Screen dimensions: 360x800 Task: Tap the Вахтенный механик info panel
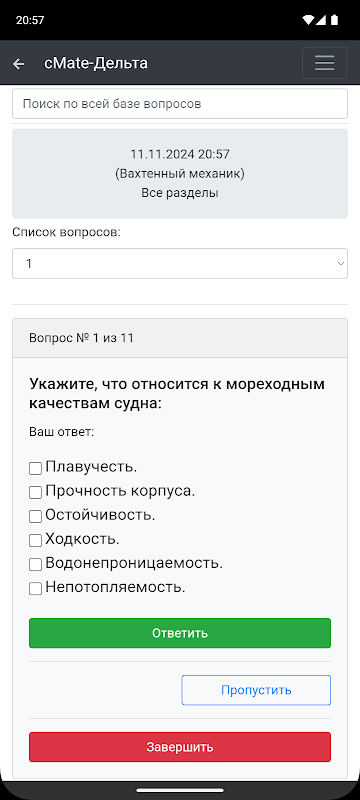180,173
